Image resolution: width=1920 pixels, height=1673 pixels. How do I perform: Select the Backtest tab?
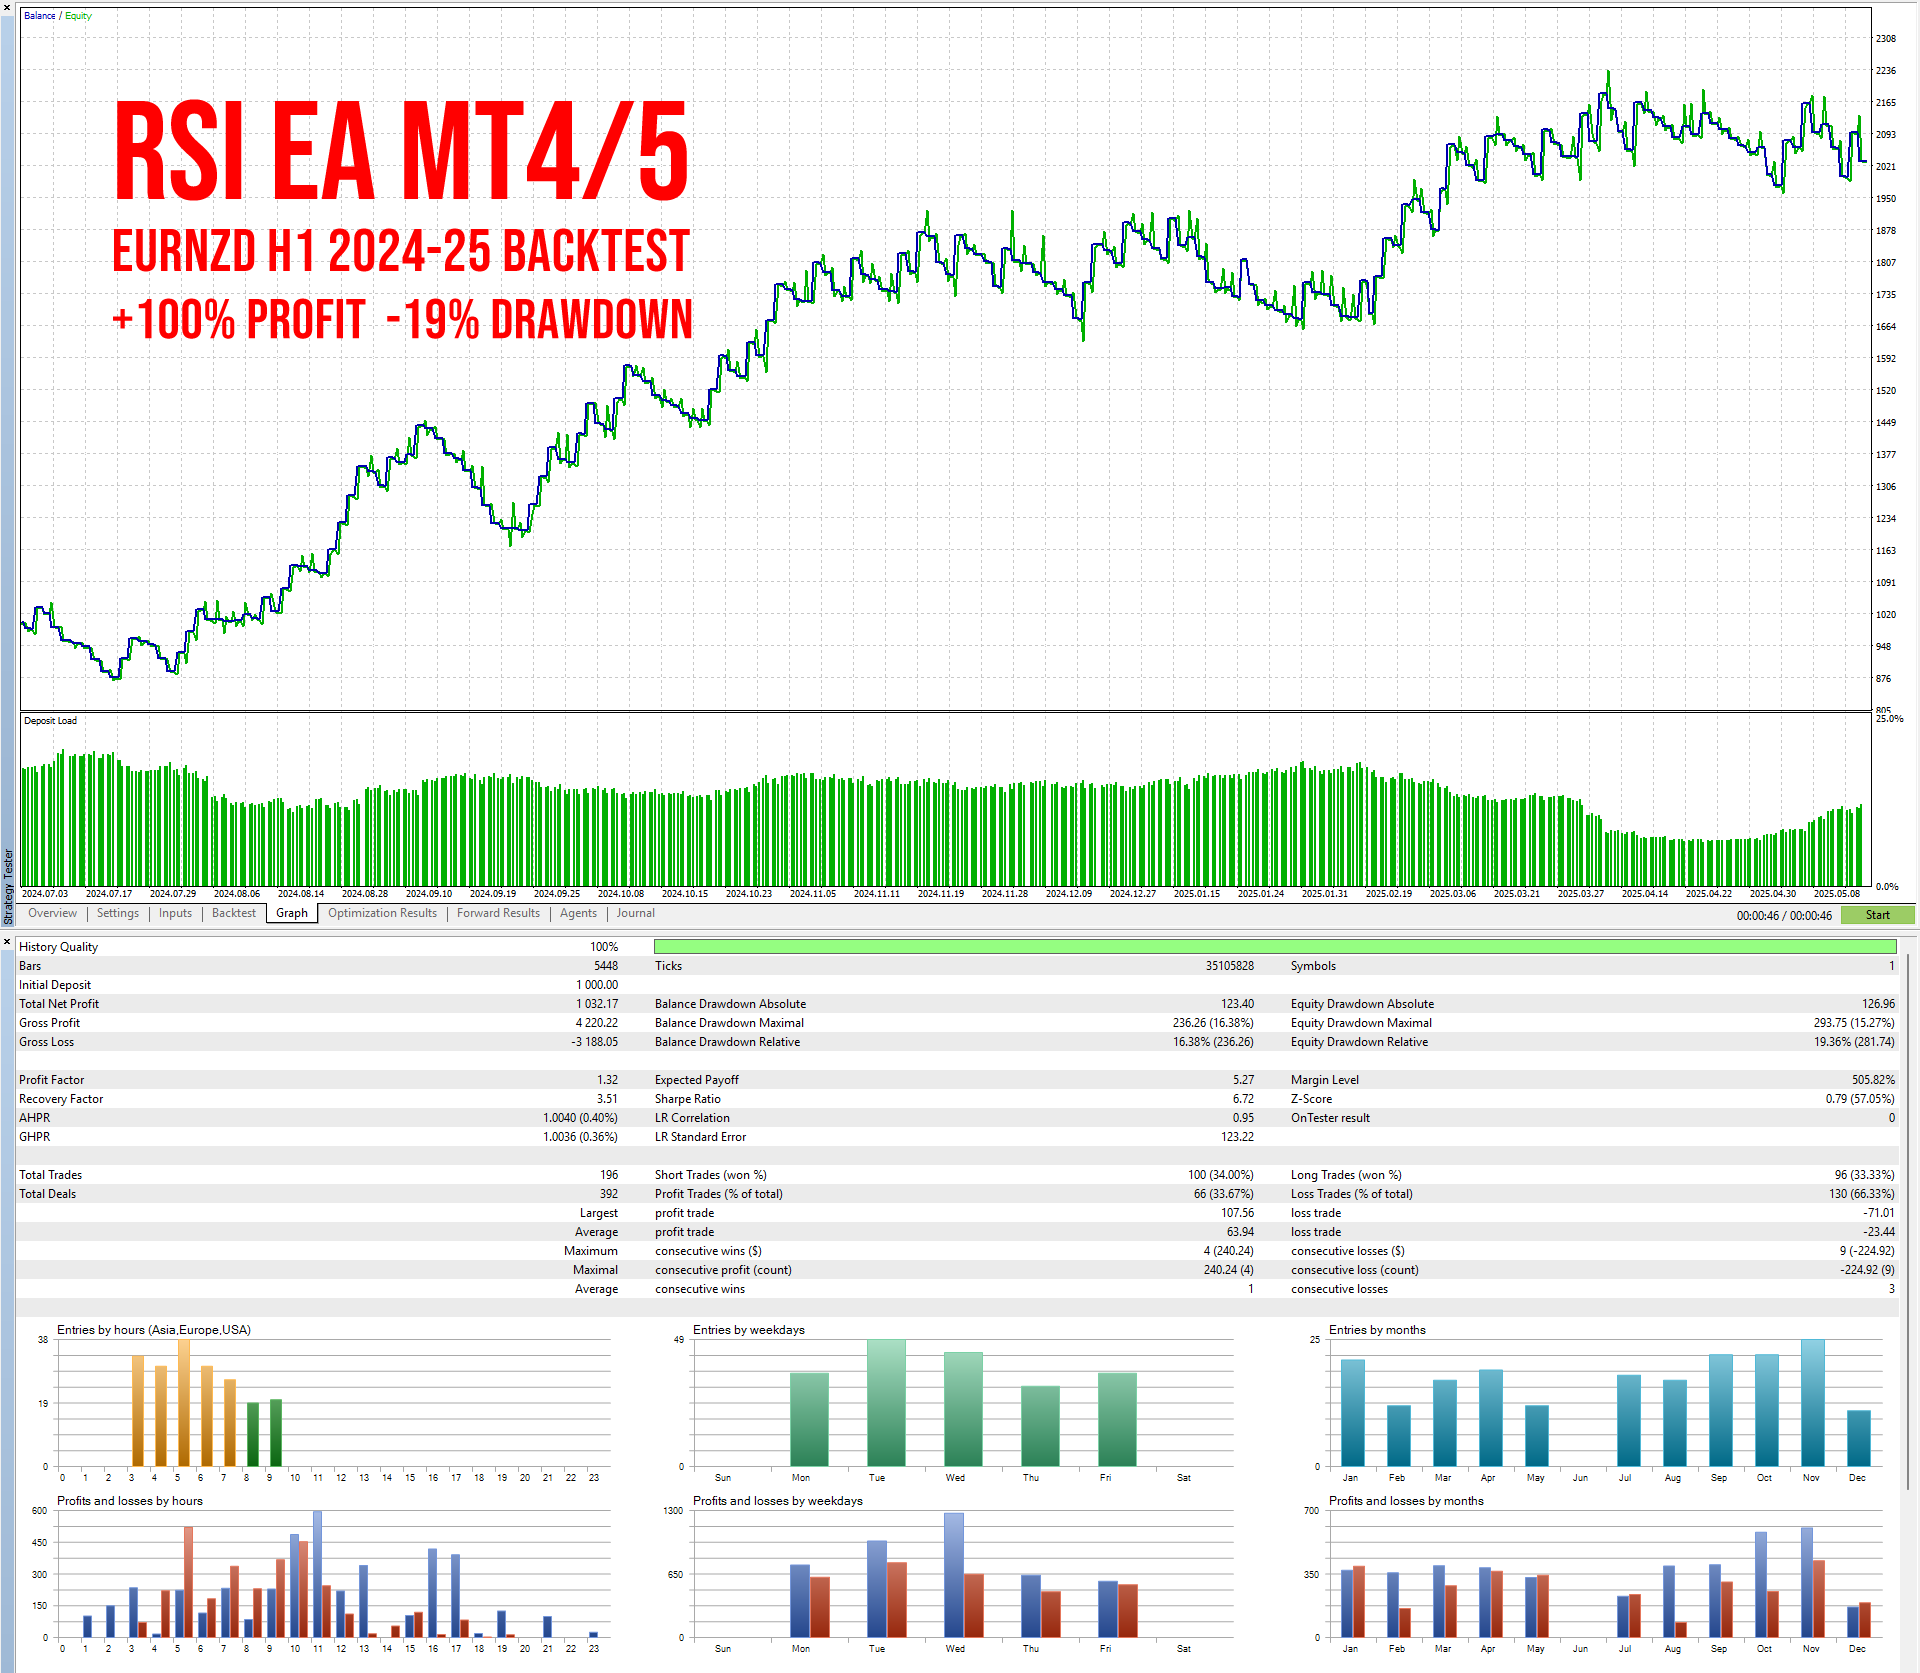234,913
